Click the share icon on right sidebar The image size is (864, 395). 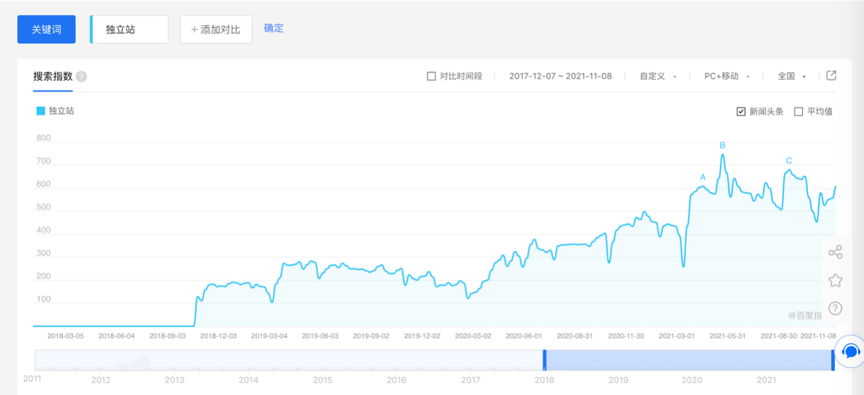pos(835,252)
